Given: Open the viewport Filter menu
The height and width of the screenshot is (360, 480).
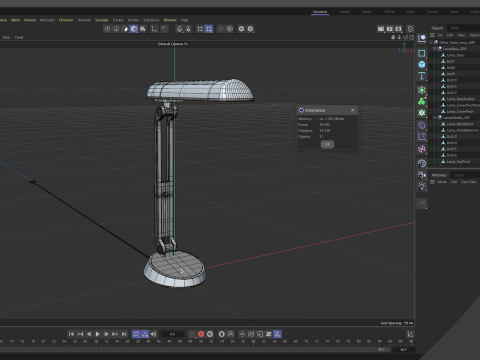Looking at the screenshot, I should 6,37.
